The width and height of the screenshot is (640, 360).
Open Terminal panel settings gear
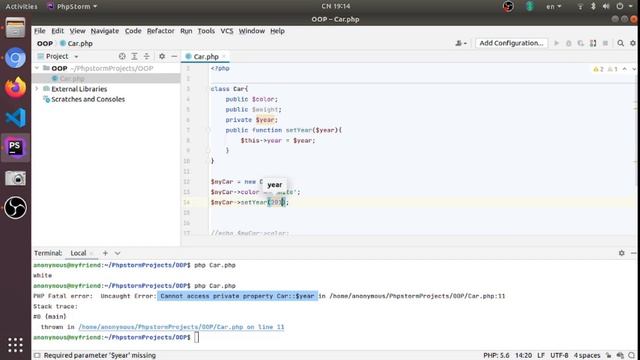(x=621, y=253)
